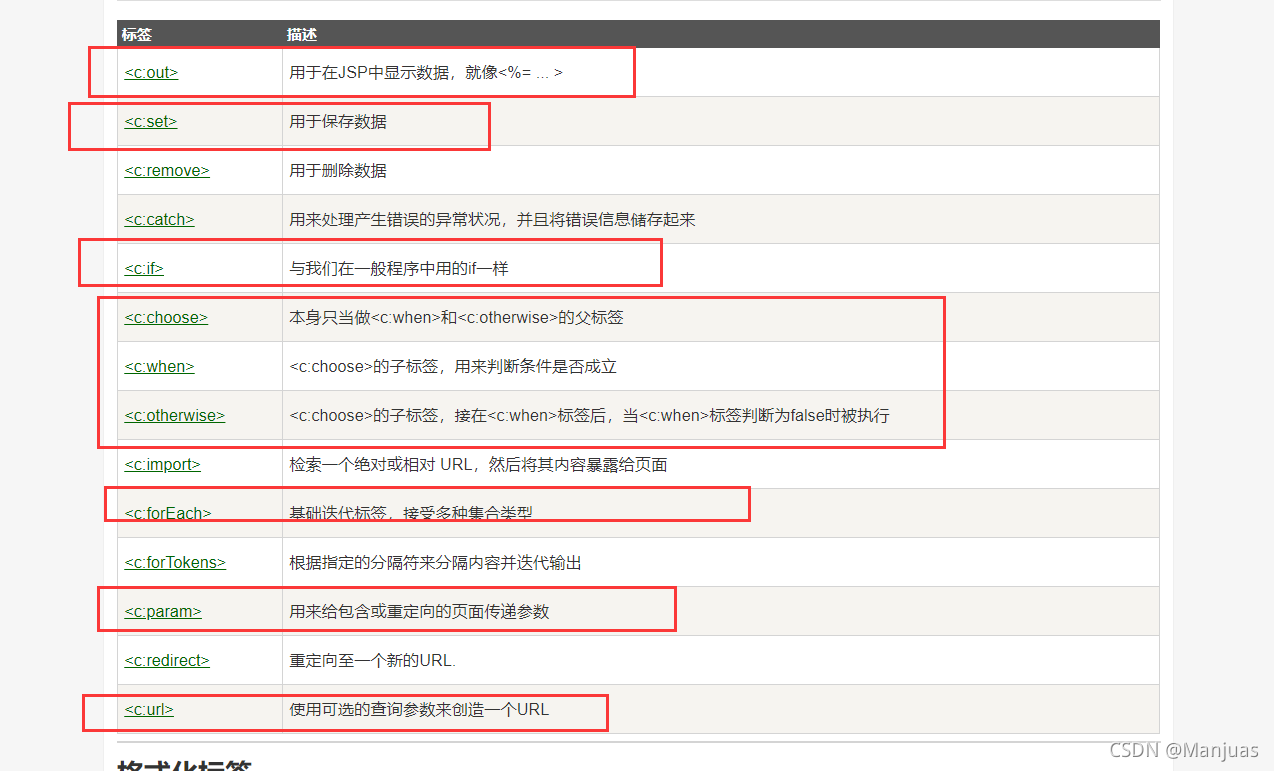Image resolution: width=1274 pixels, height=771 pixels.
Task: Select the text 用于保存数据
Action: click(338, 122)
